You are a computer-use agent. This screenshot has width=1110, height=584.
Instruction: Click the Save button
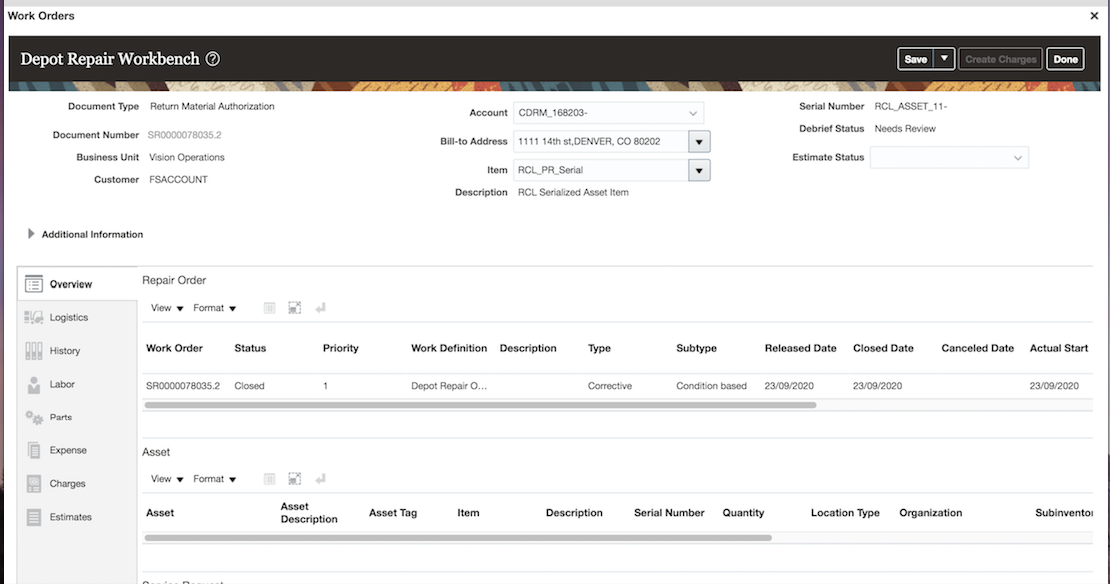(x=915, y=59)
